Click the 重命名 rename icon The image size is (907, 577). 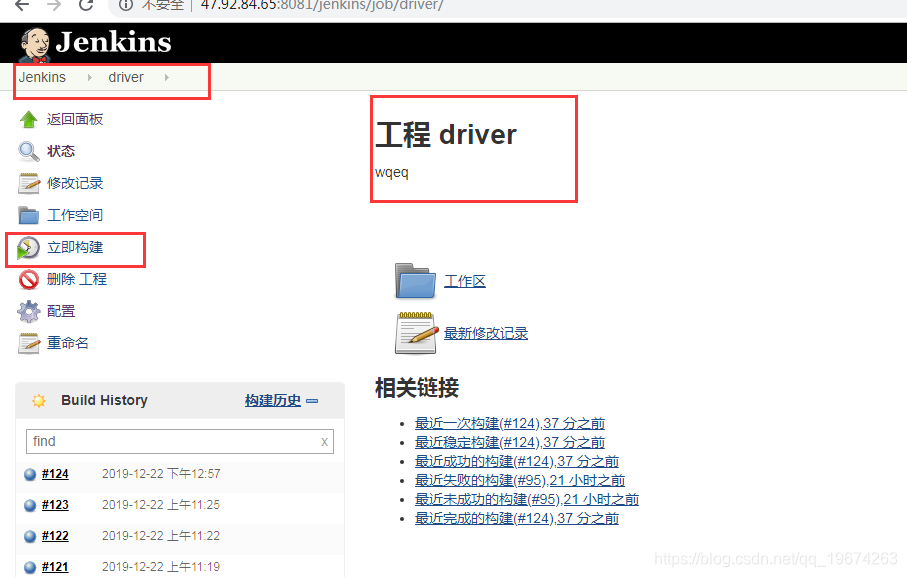coord(29,343)
